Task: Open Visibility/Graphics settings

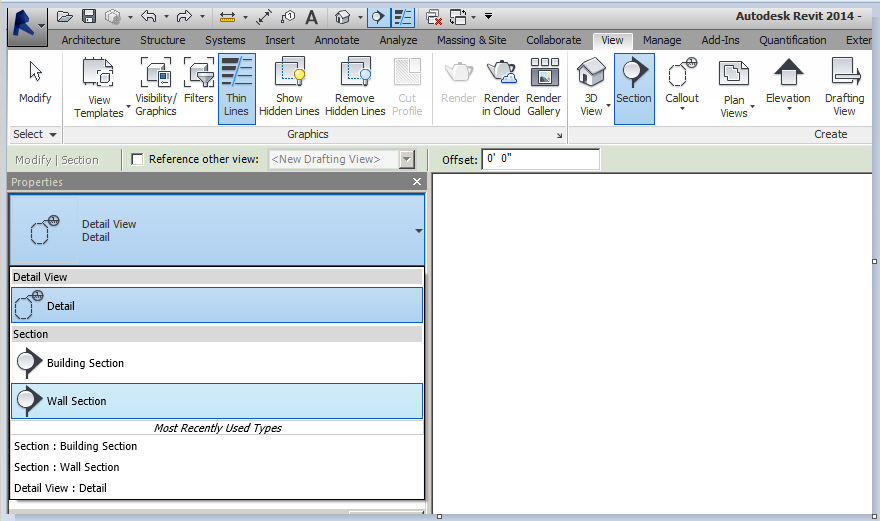Action: click(156, 87)
